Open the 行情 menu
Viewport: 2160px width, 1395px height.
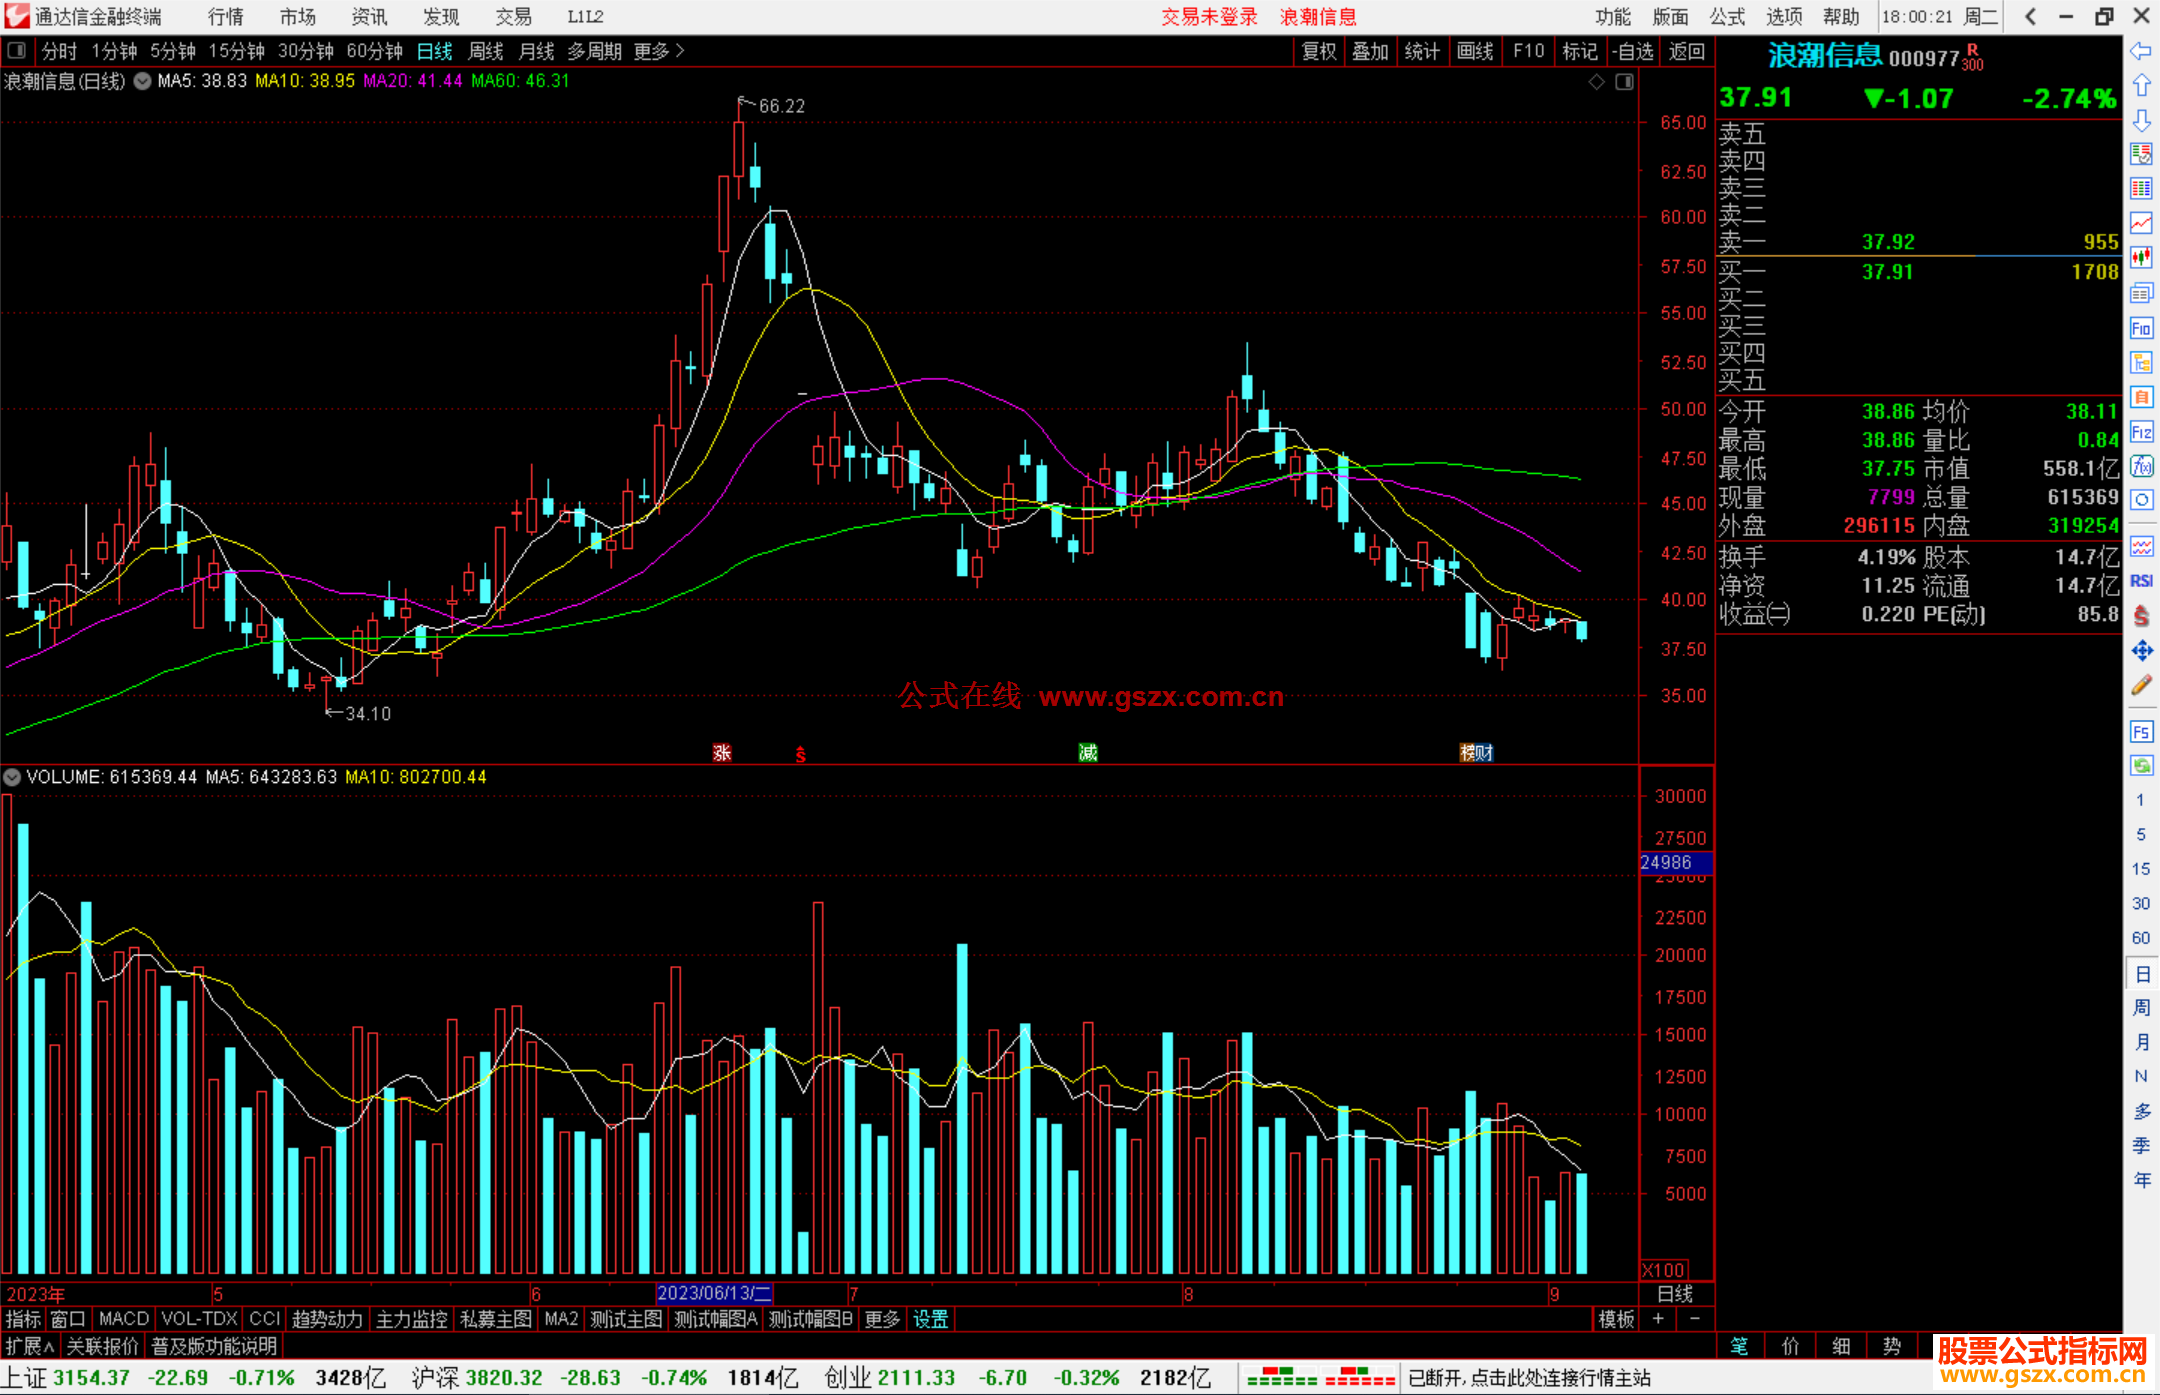[226, 17]
